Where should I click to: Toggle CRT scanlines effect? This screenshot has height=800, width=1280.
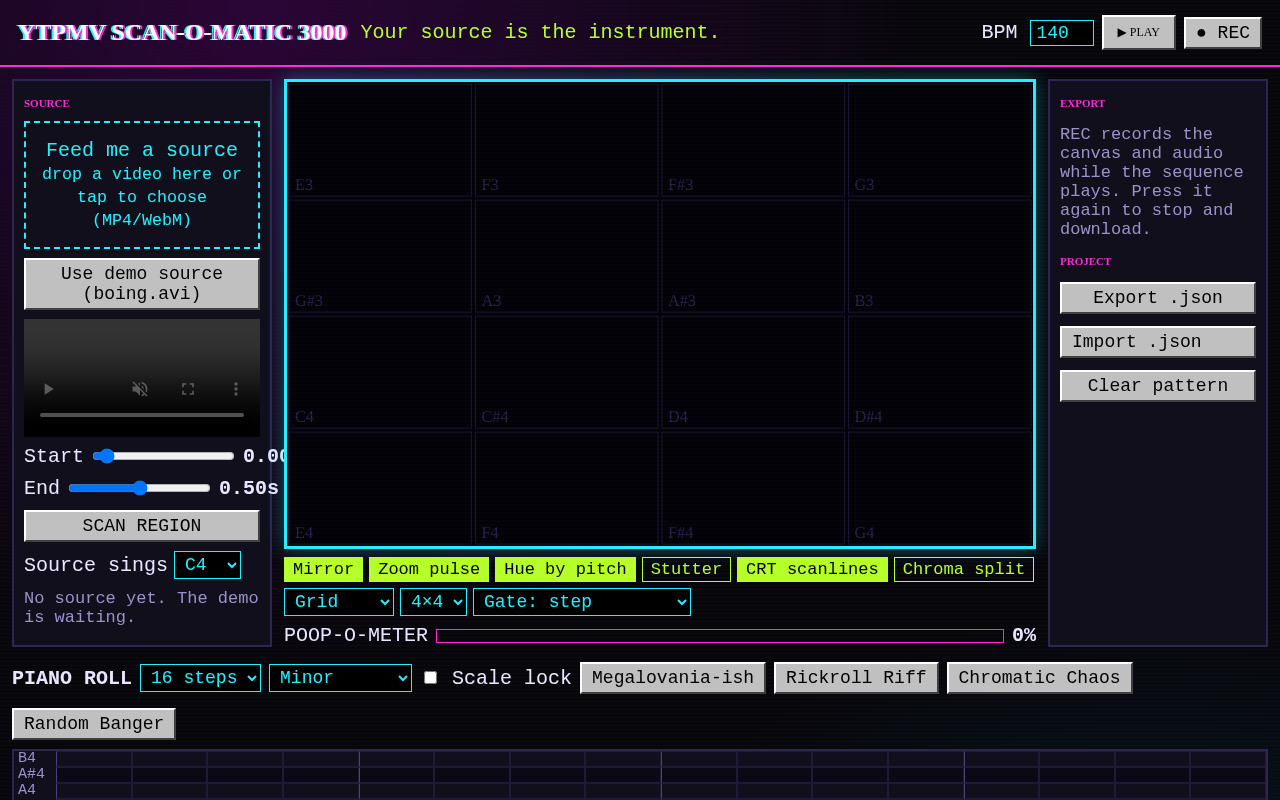pyautogui.click(x=812, y=570)
